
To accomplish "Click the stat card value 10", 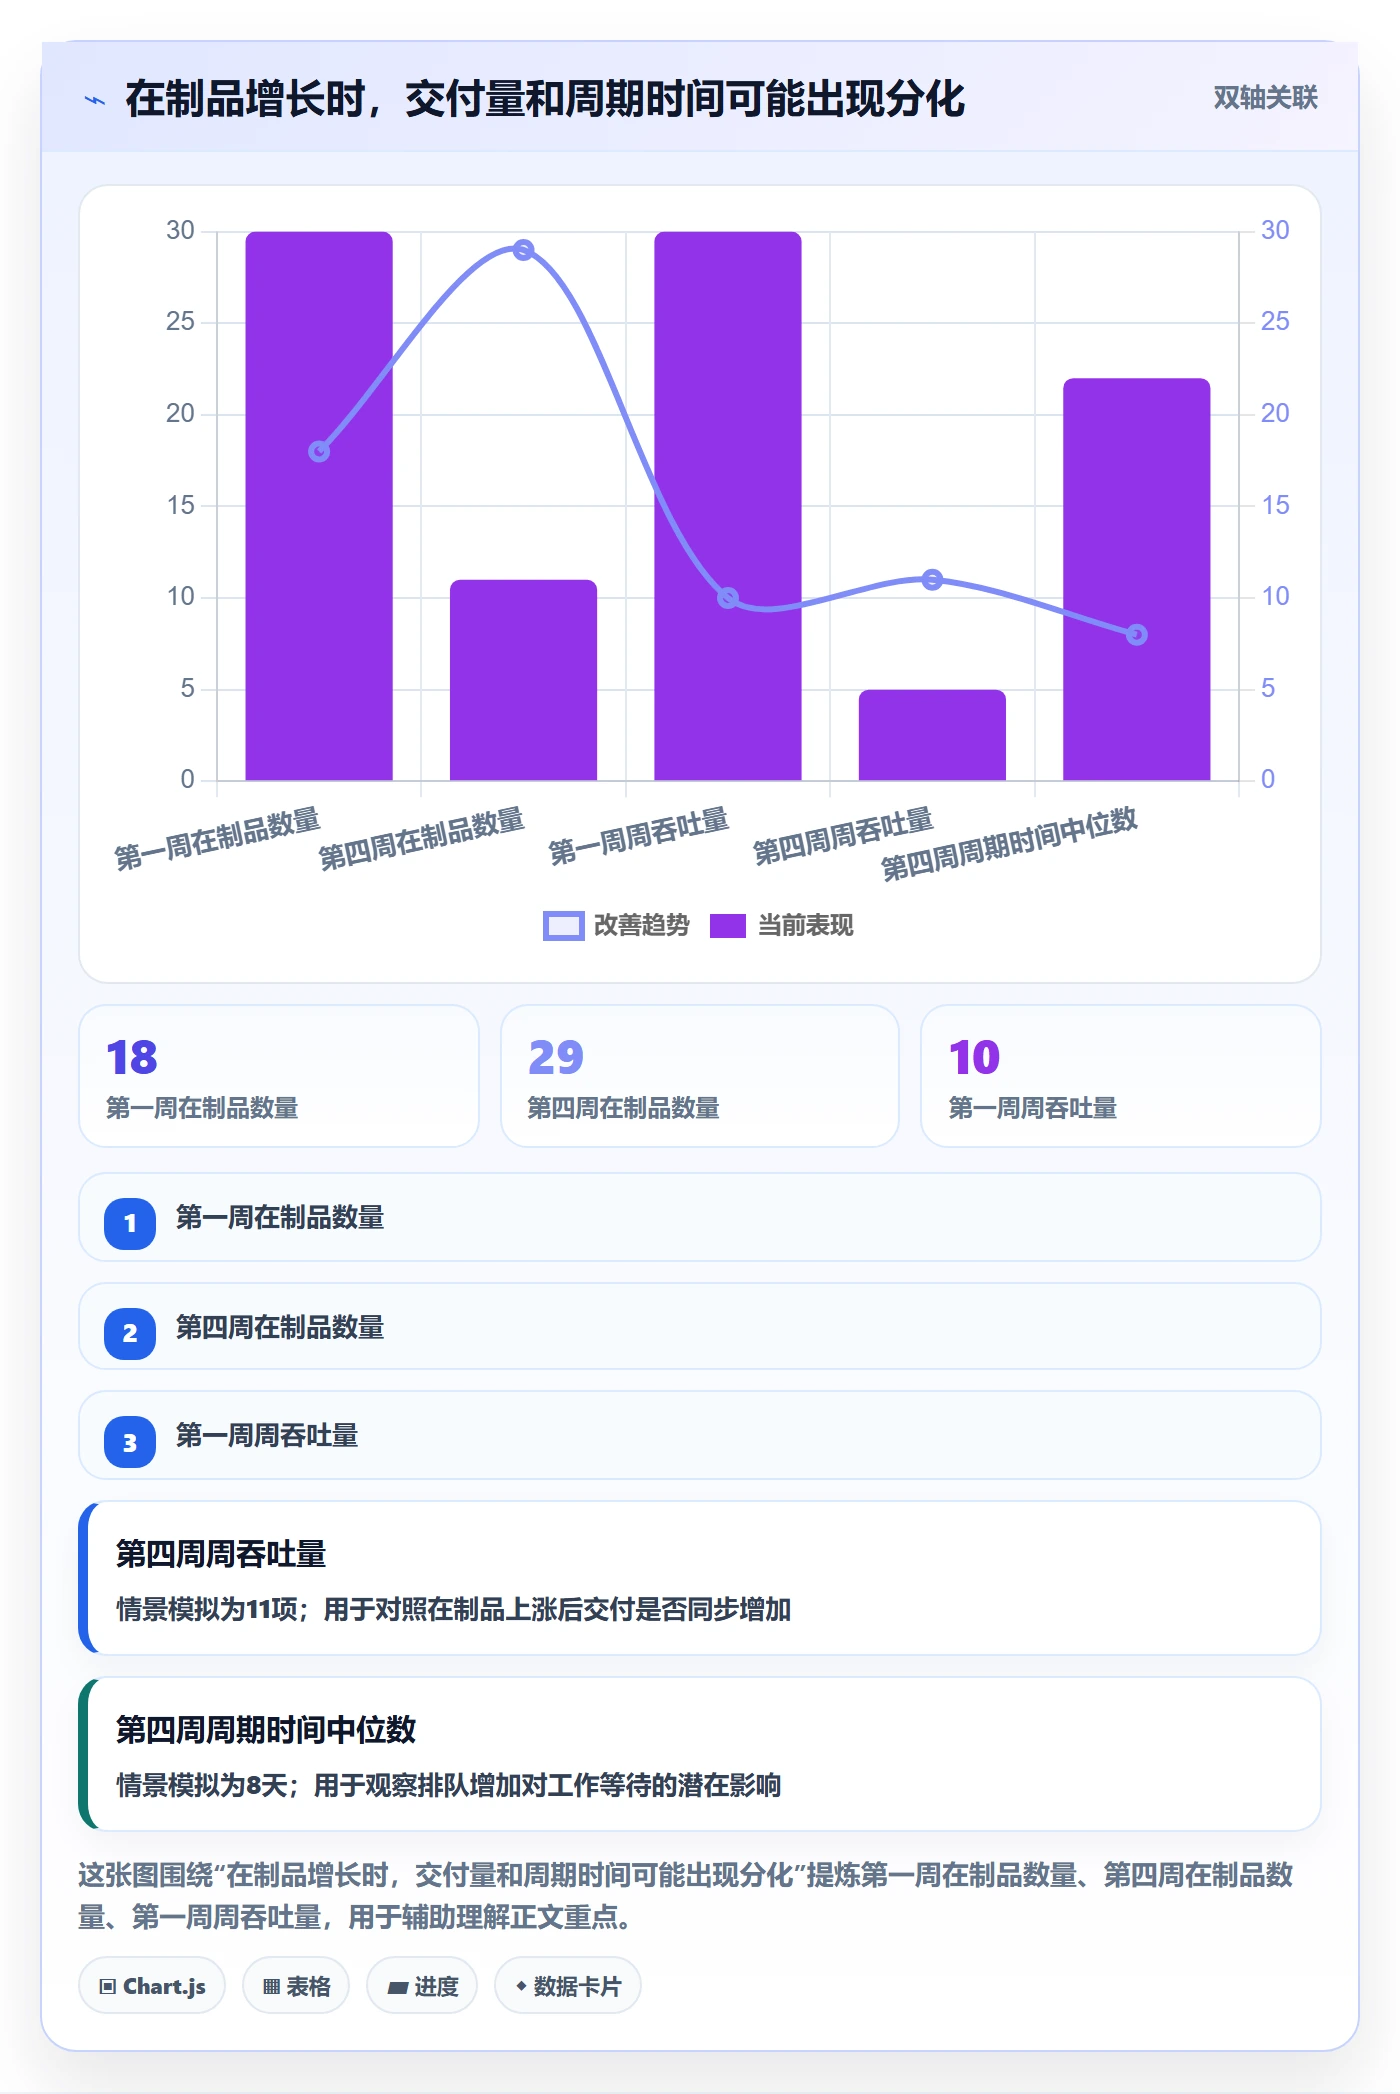I will (x=975, y=1057).
